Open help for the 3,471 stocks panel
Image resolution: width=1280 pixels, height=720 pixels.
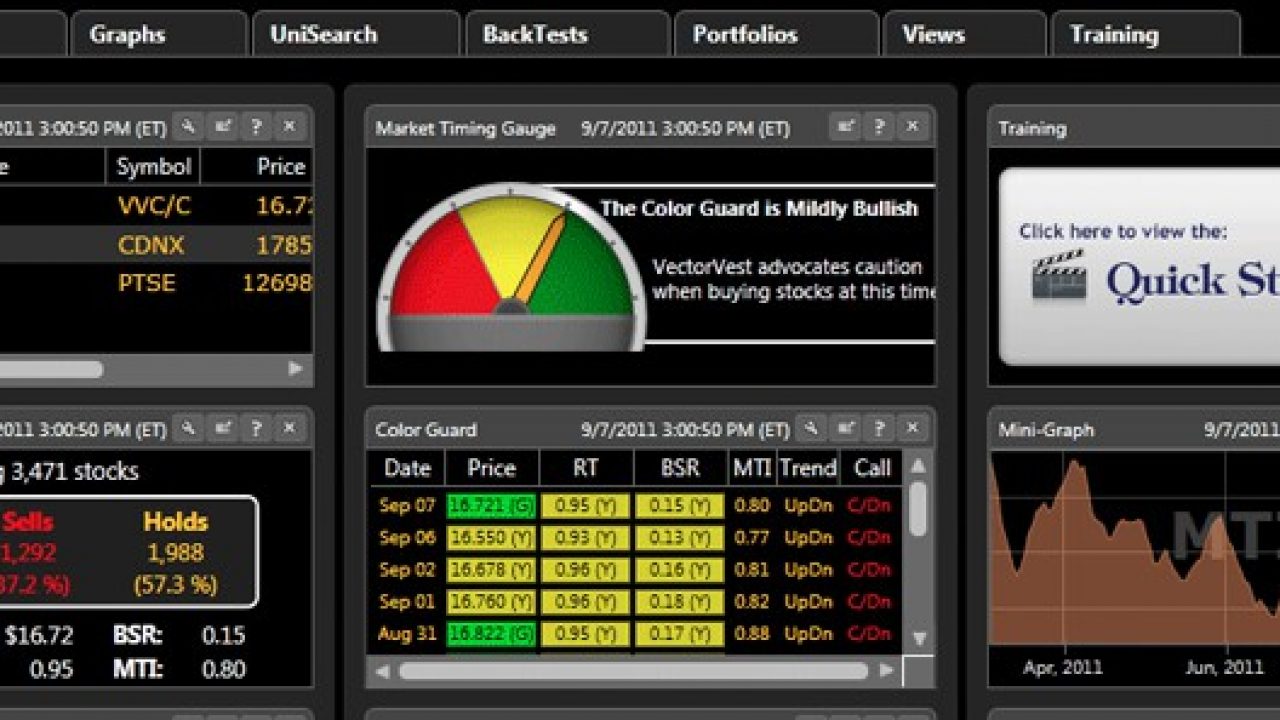coord(256,428)
